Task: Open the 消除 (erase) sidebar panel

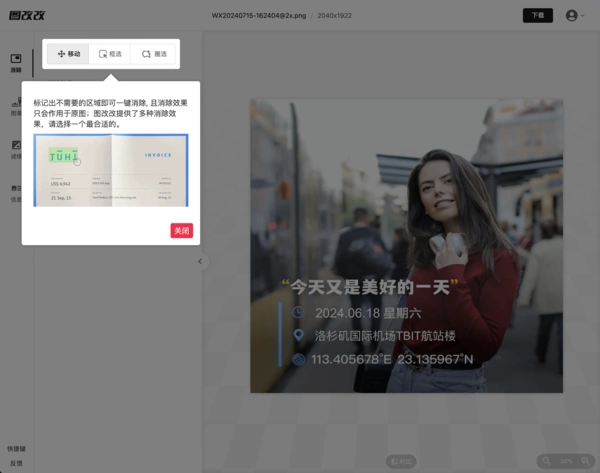Action: (16, 63)
